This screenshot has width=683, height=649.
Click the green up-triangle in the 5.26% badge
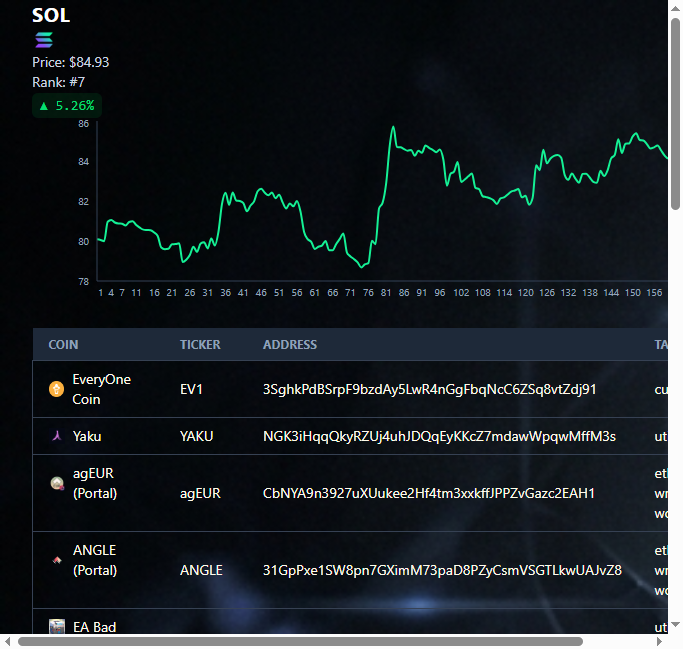coord(44,106)
